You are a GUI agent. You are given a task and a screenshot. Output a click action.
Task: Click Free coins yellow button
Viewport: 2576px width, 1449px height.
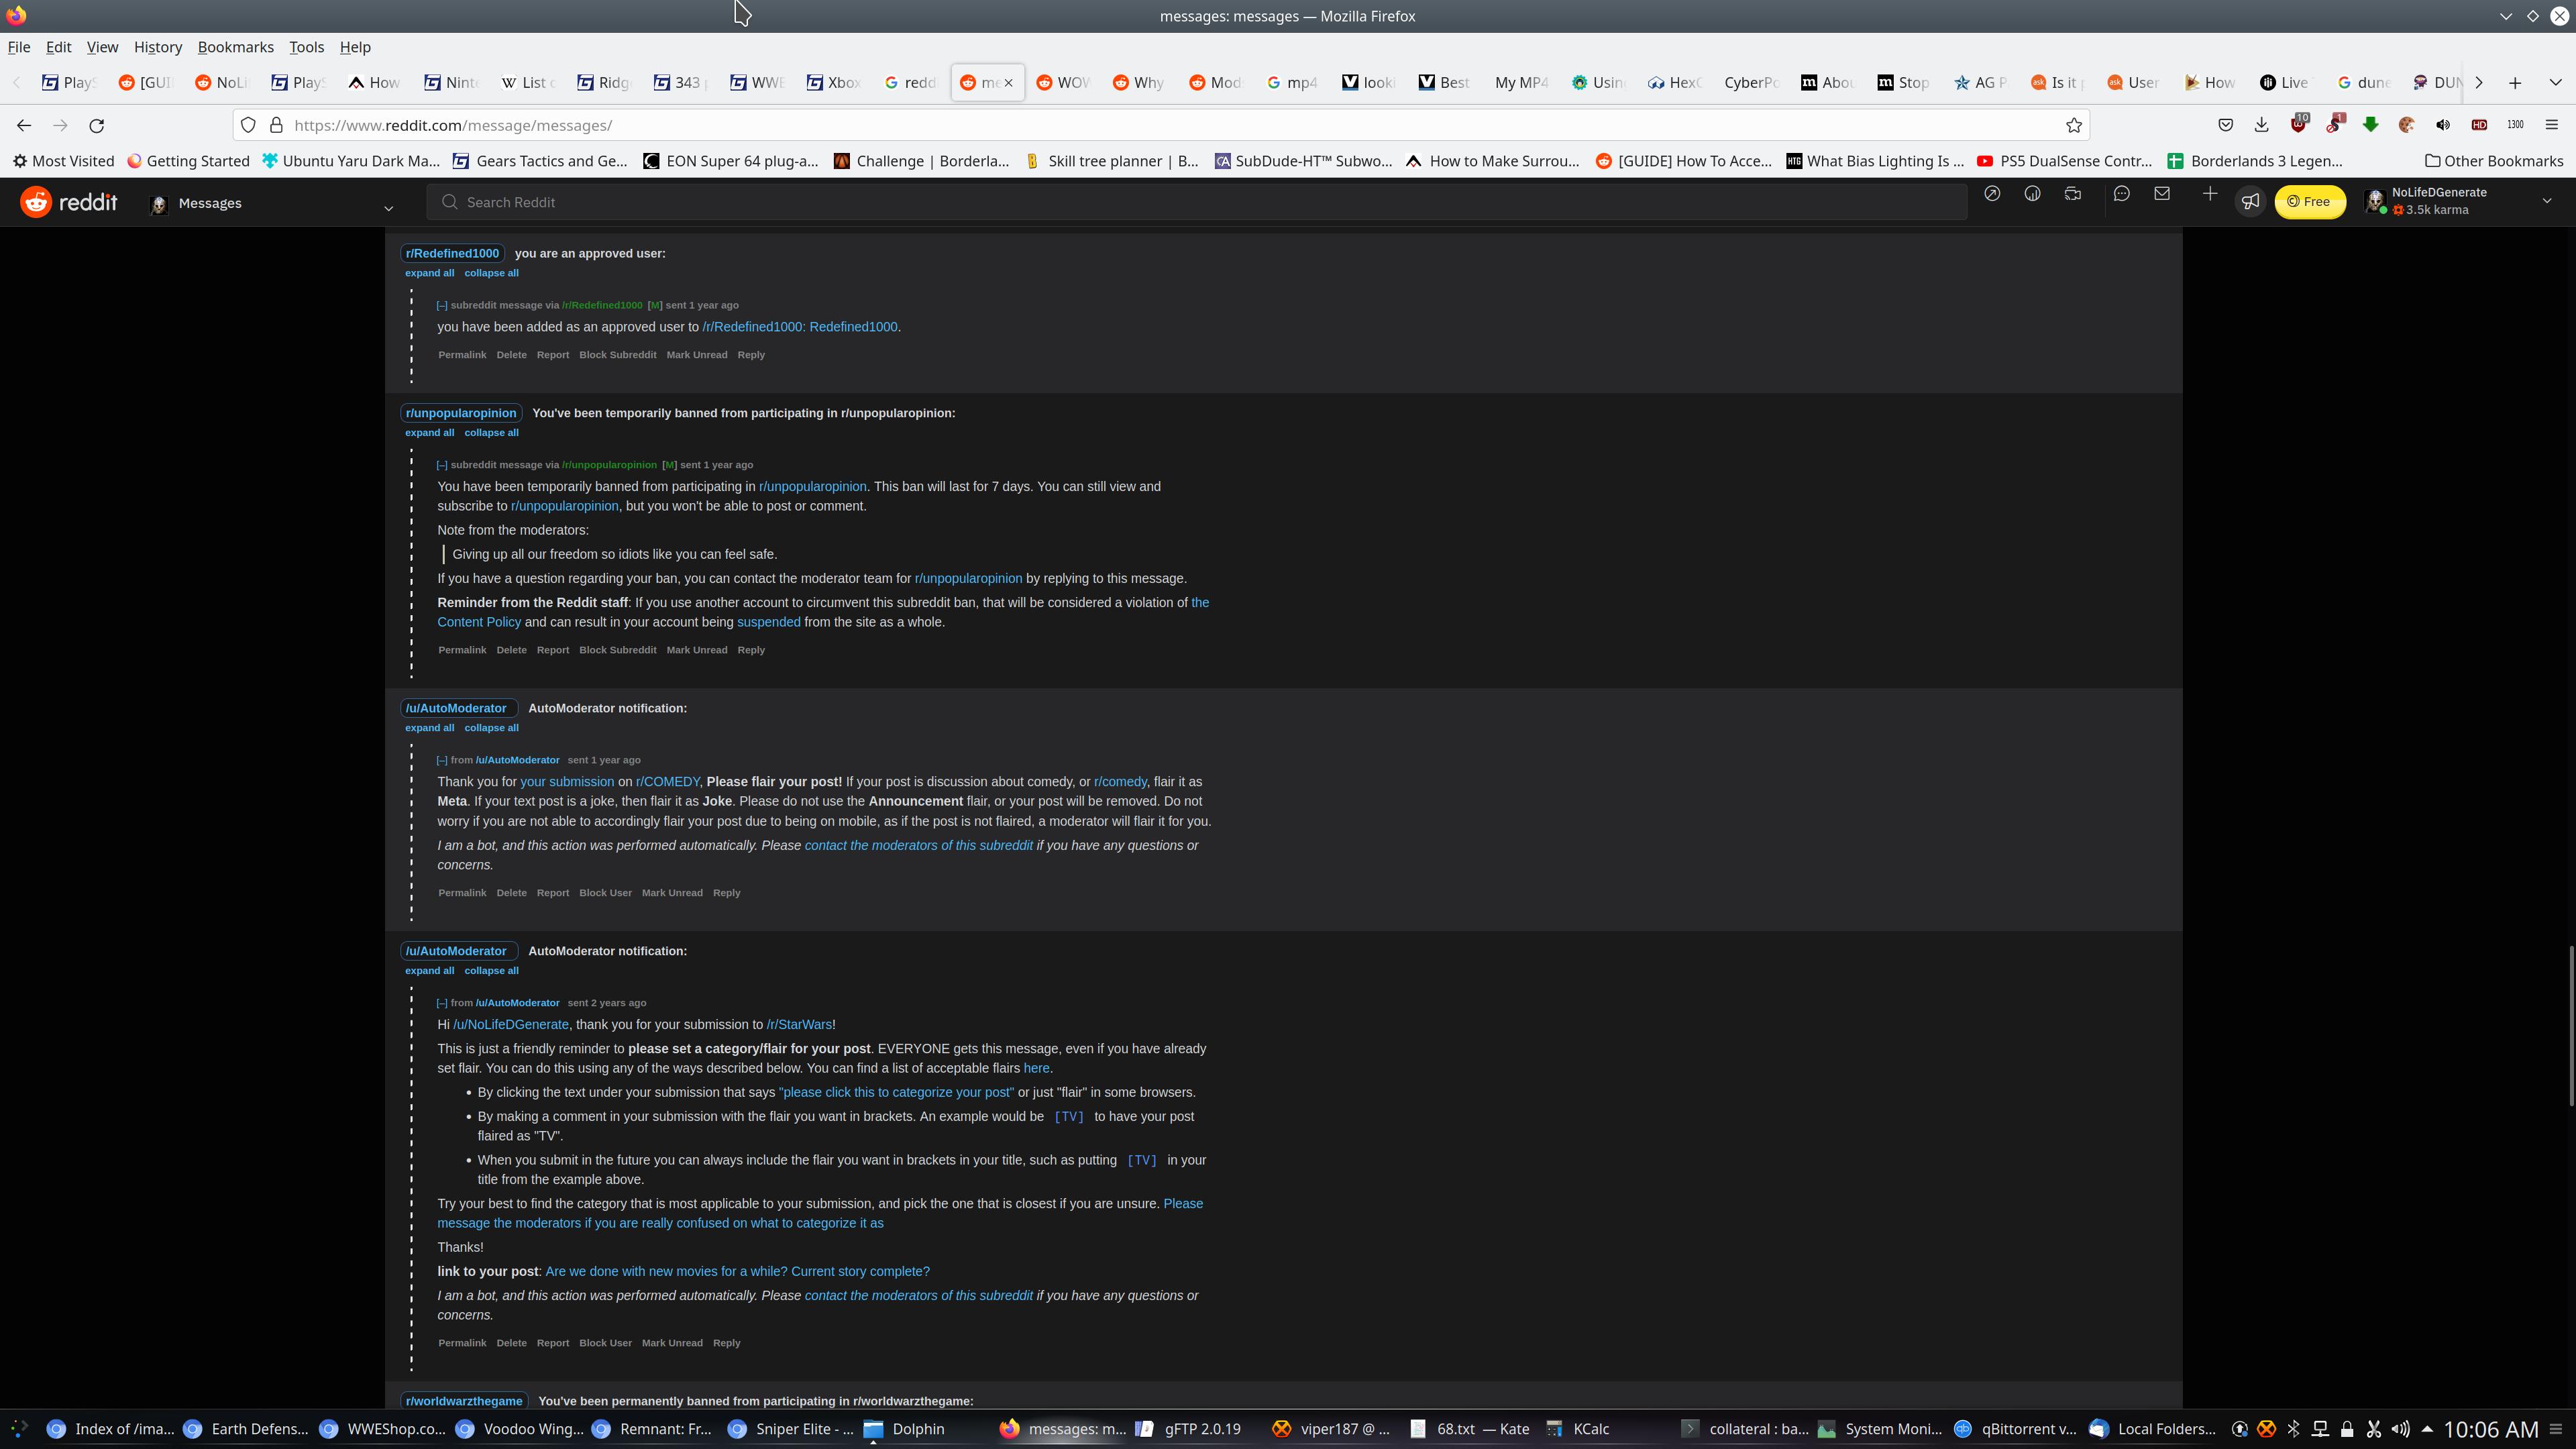coord(2309,202)
